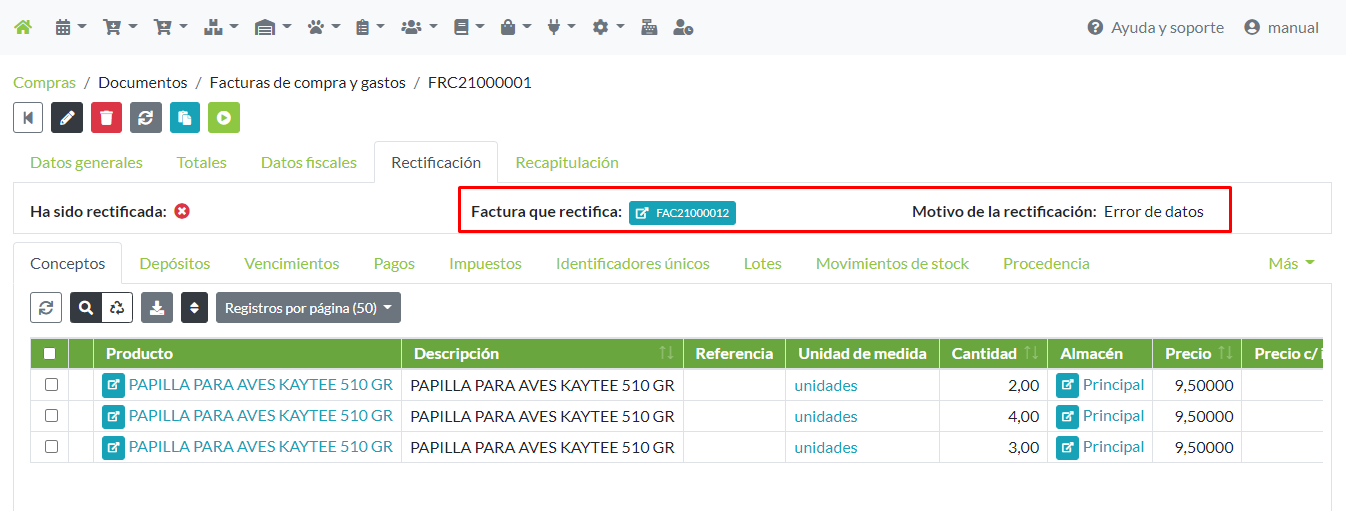Open the clipboard menu in navbar

pyautogui.click(x=370, y=28)
